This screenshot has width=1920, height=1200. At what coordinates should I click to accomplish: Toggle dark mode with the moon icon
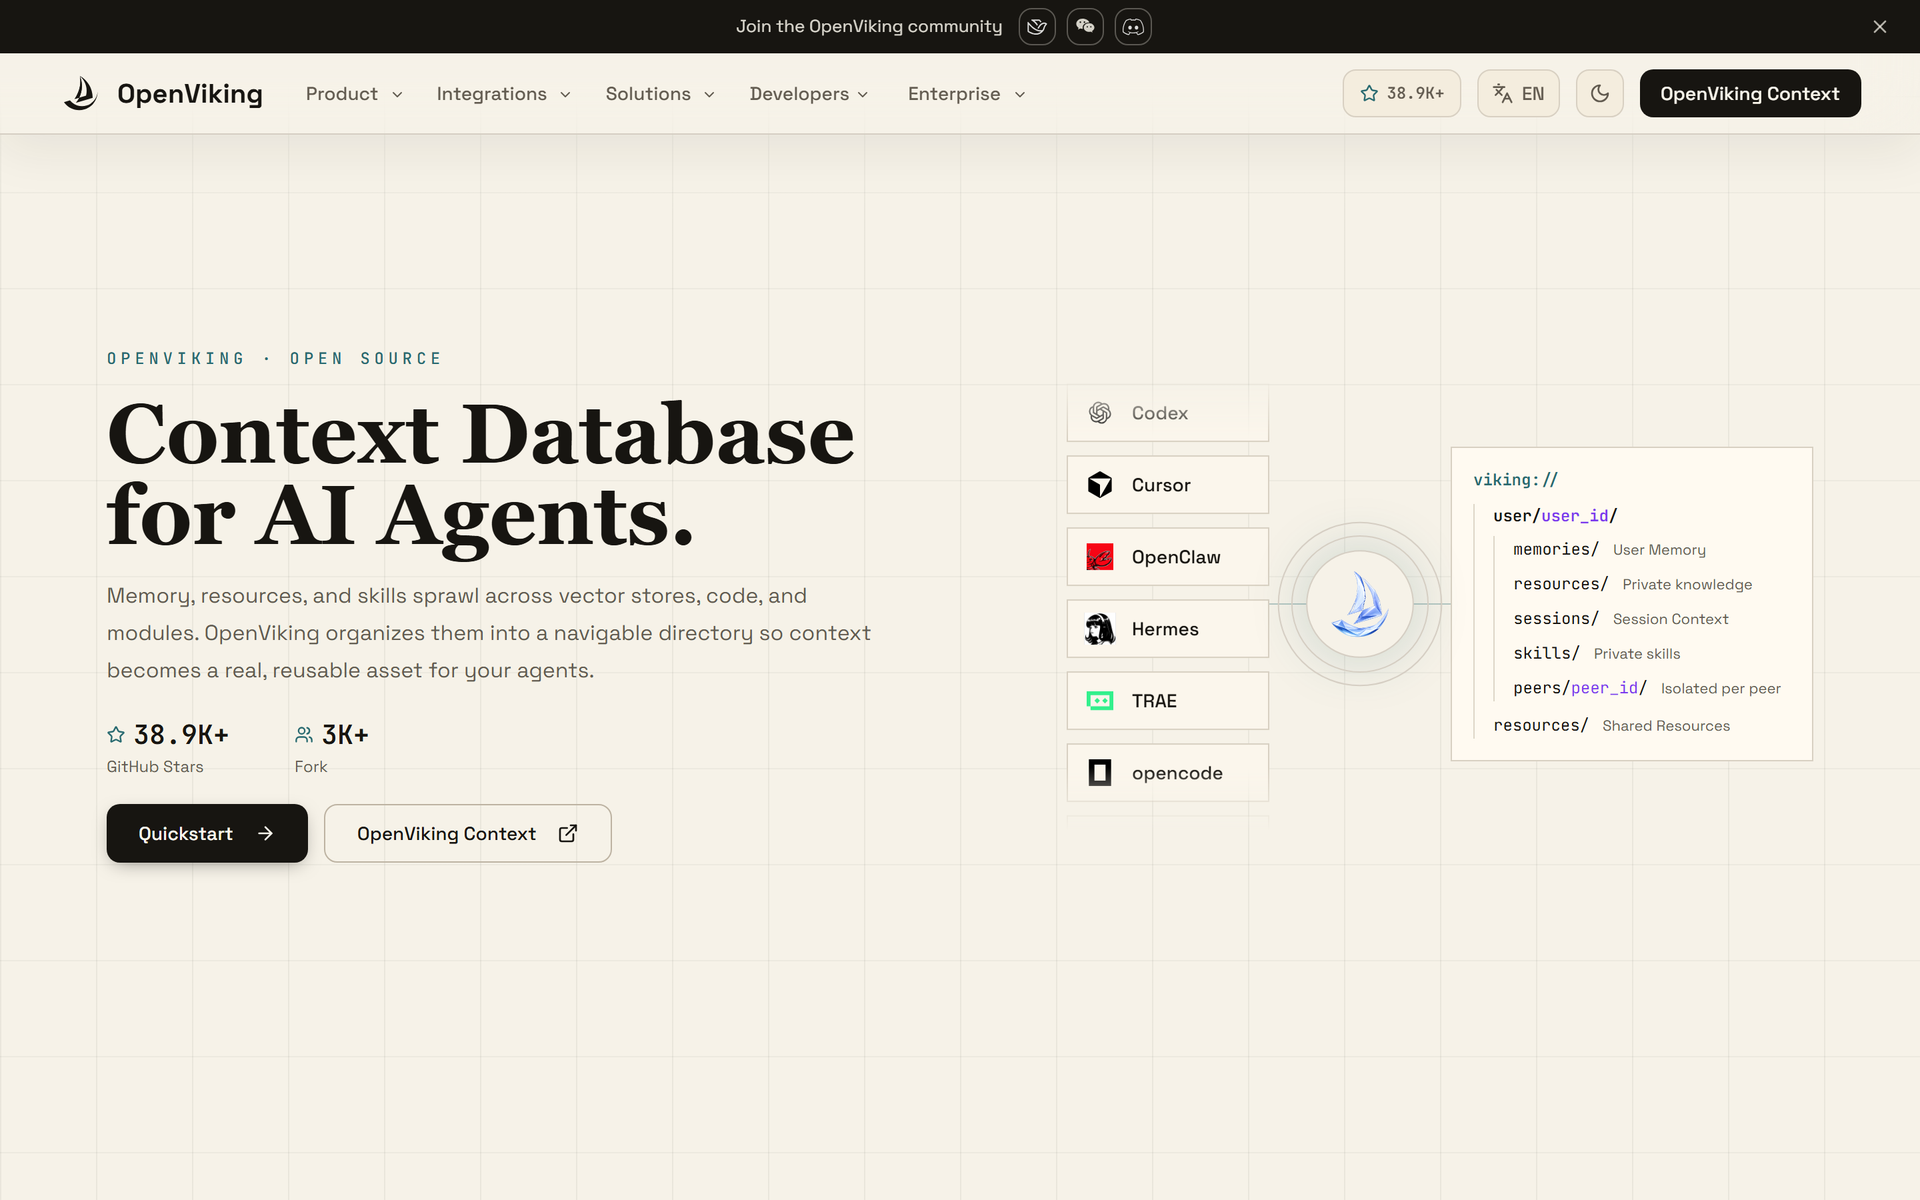[x=1600, y=94]
